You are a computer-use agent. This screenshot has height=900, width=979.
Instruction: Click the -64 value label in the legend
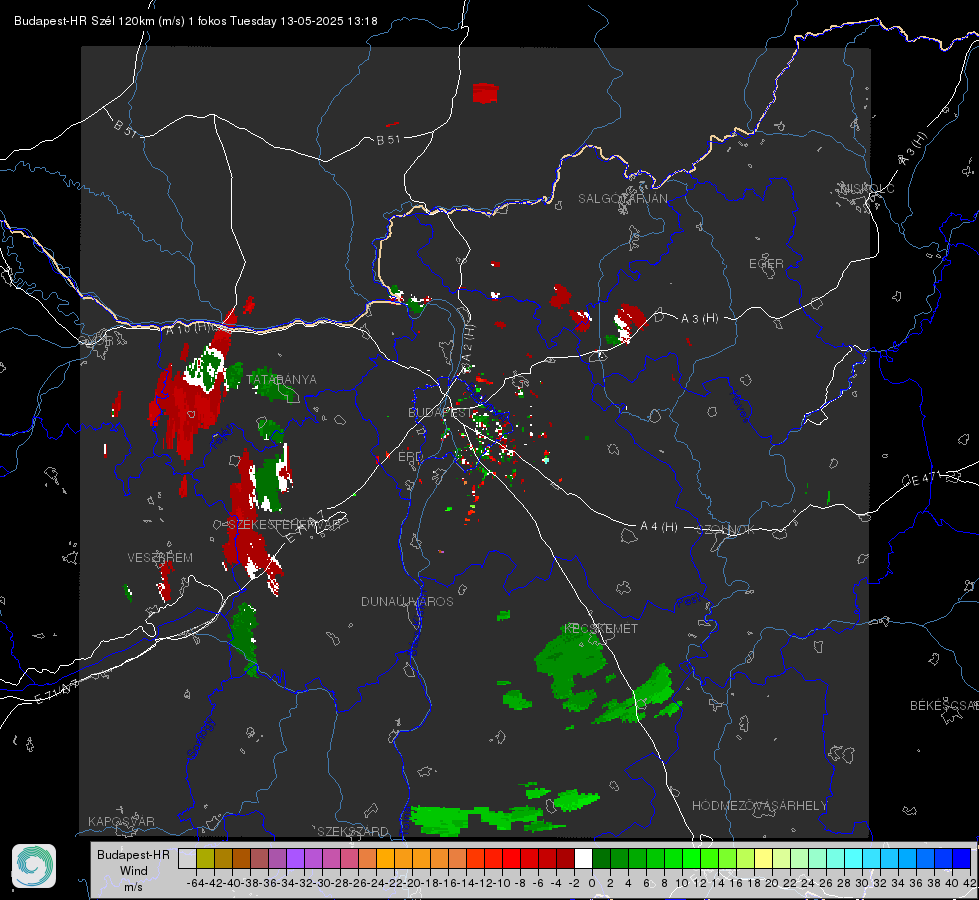pos(195,883)
